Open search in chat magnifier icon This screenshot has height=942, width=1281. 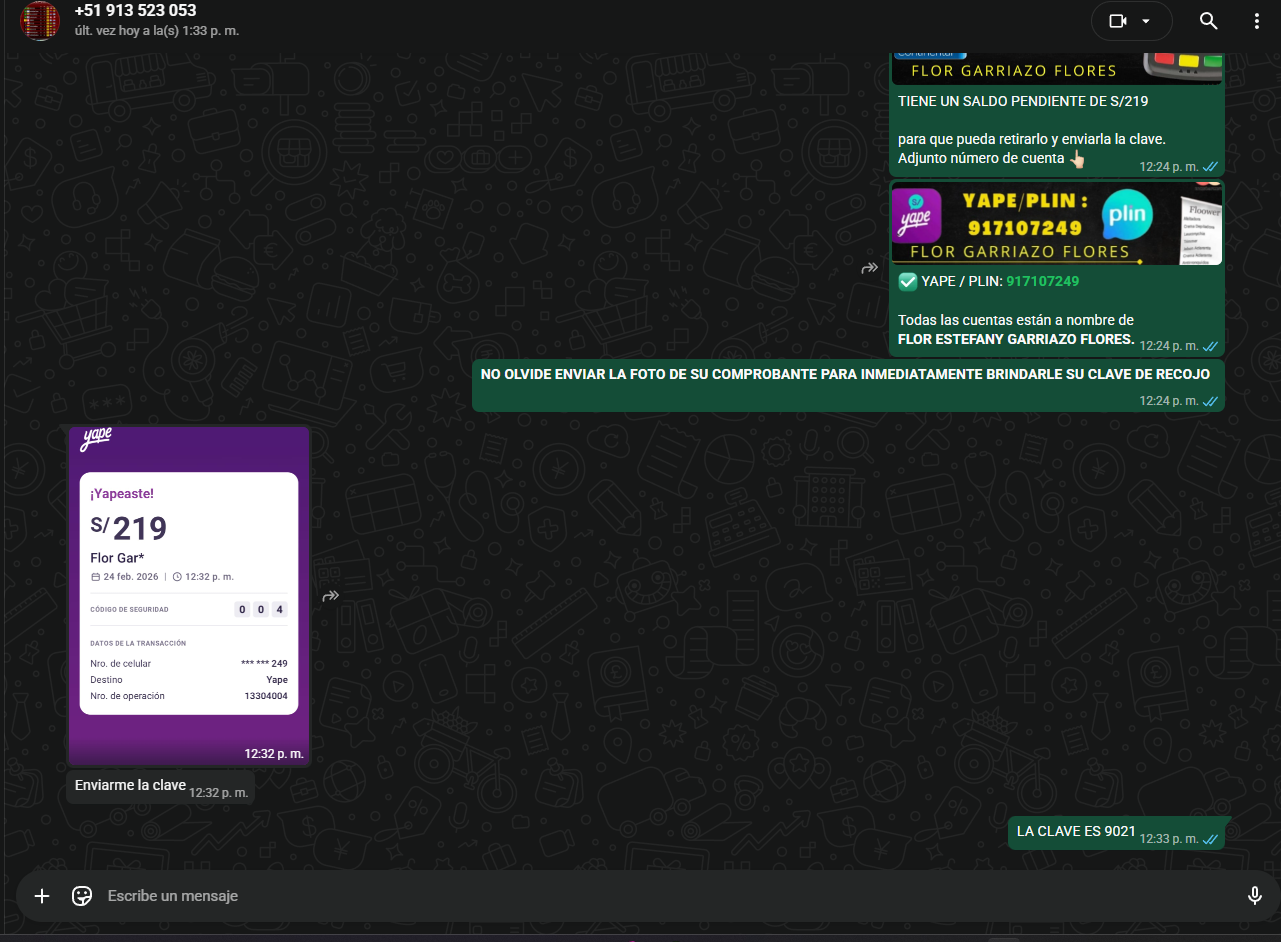(x=1208, y=21)
